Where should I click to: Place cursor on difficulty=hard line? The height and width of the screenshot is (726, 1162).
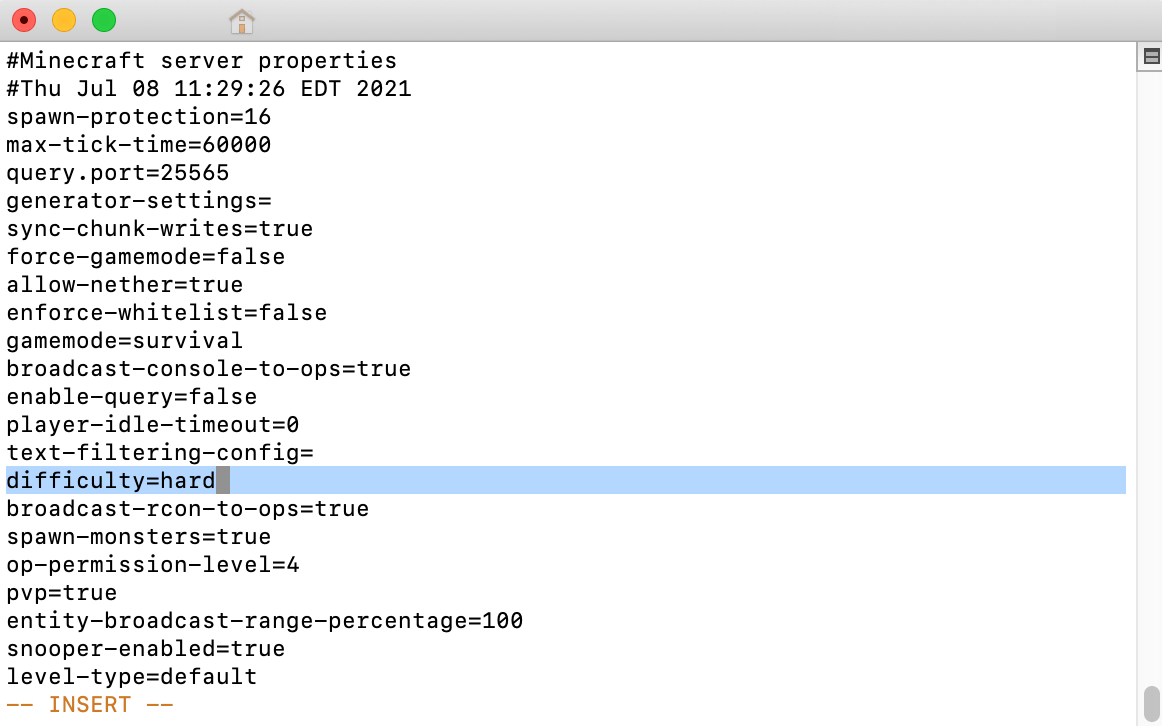(111, 481)
